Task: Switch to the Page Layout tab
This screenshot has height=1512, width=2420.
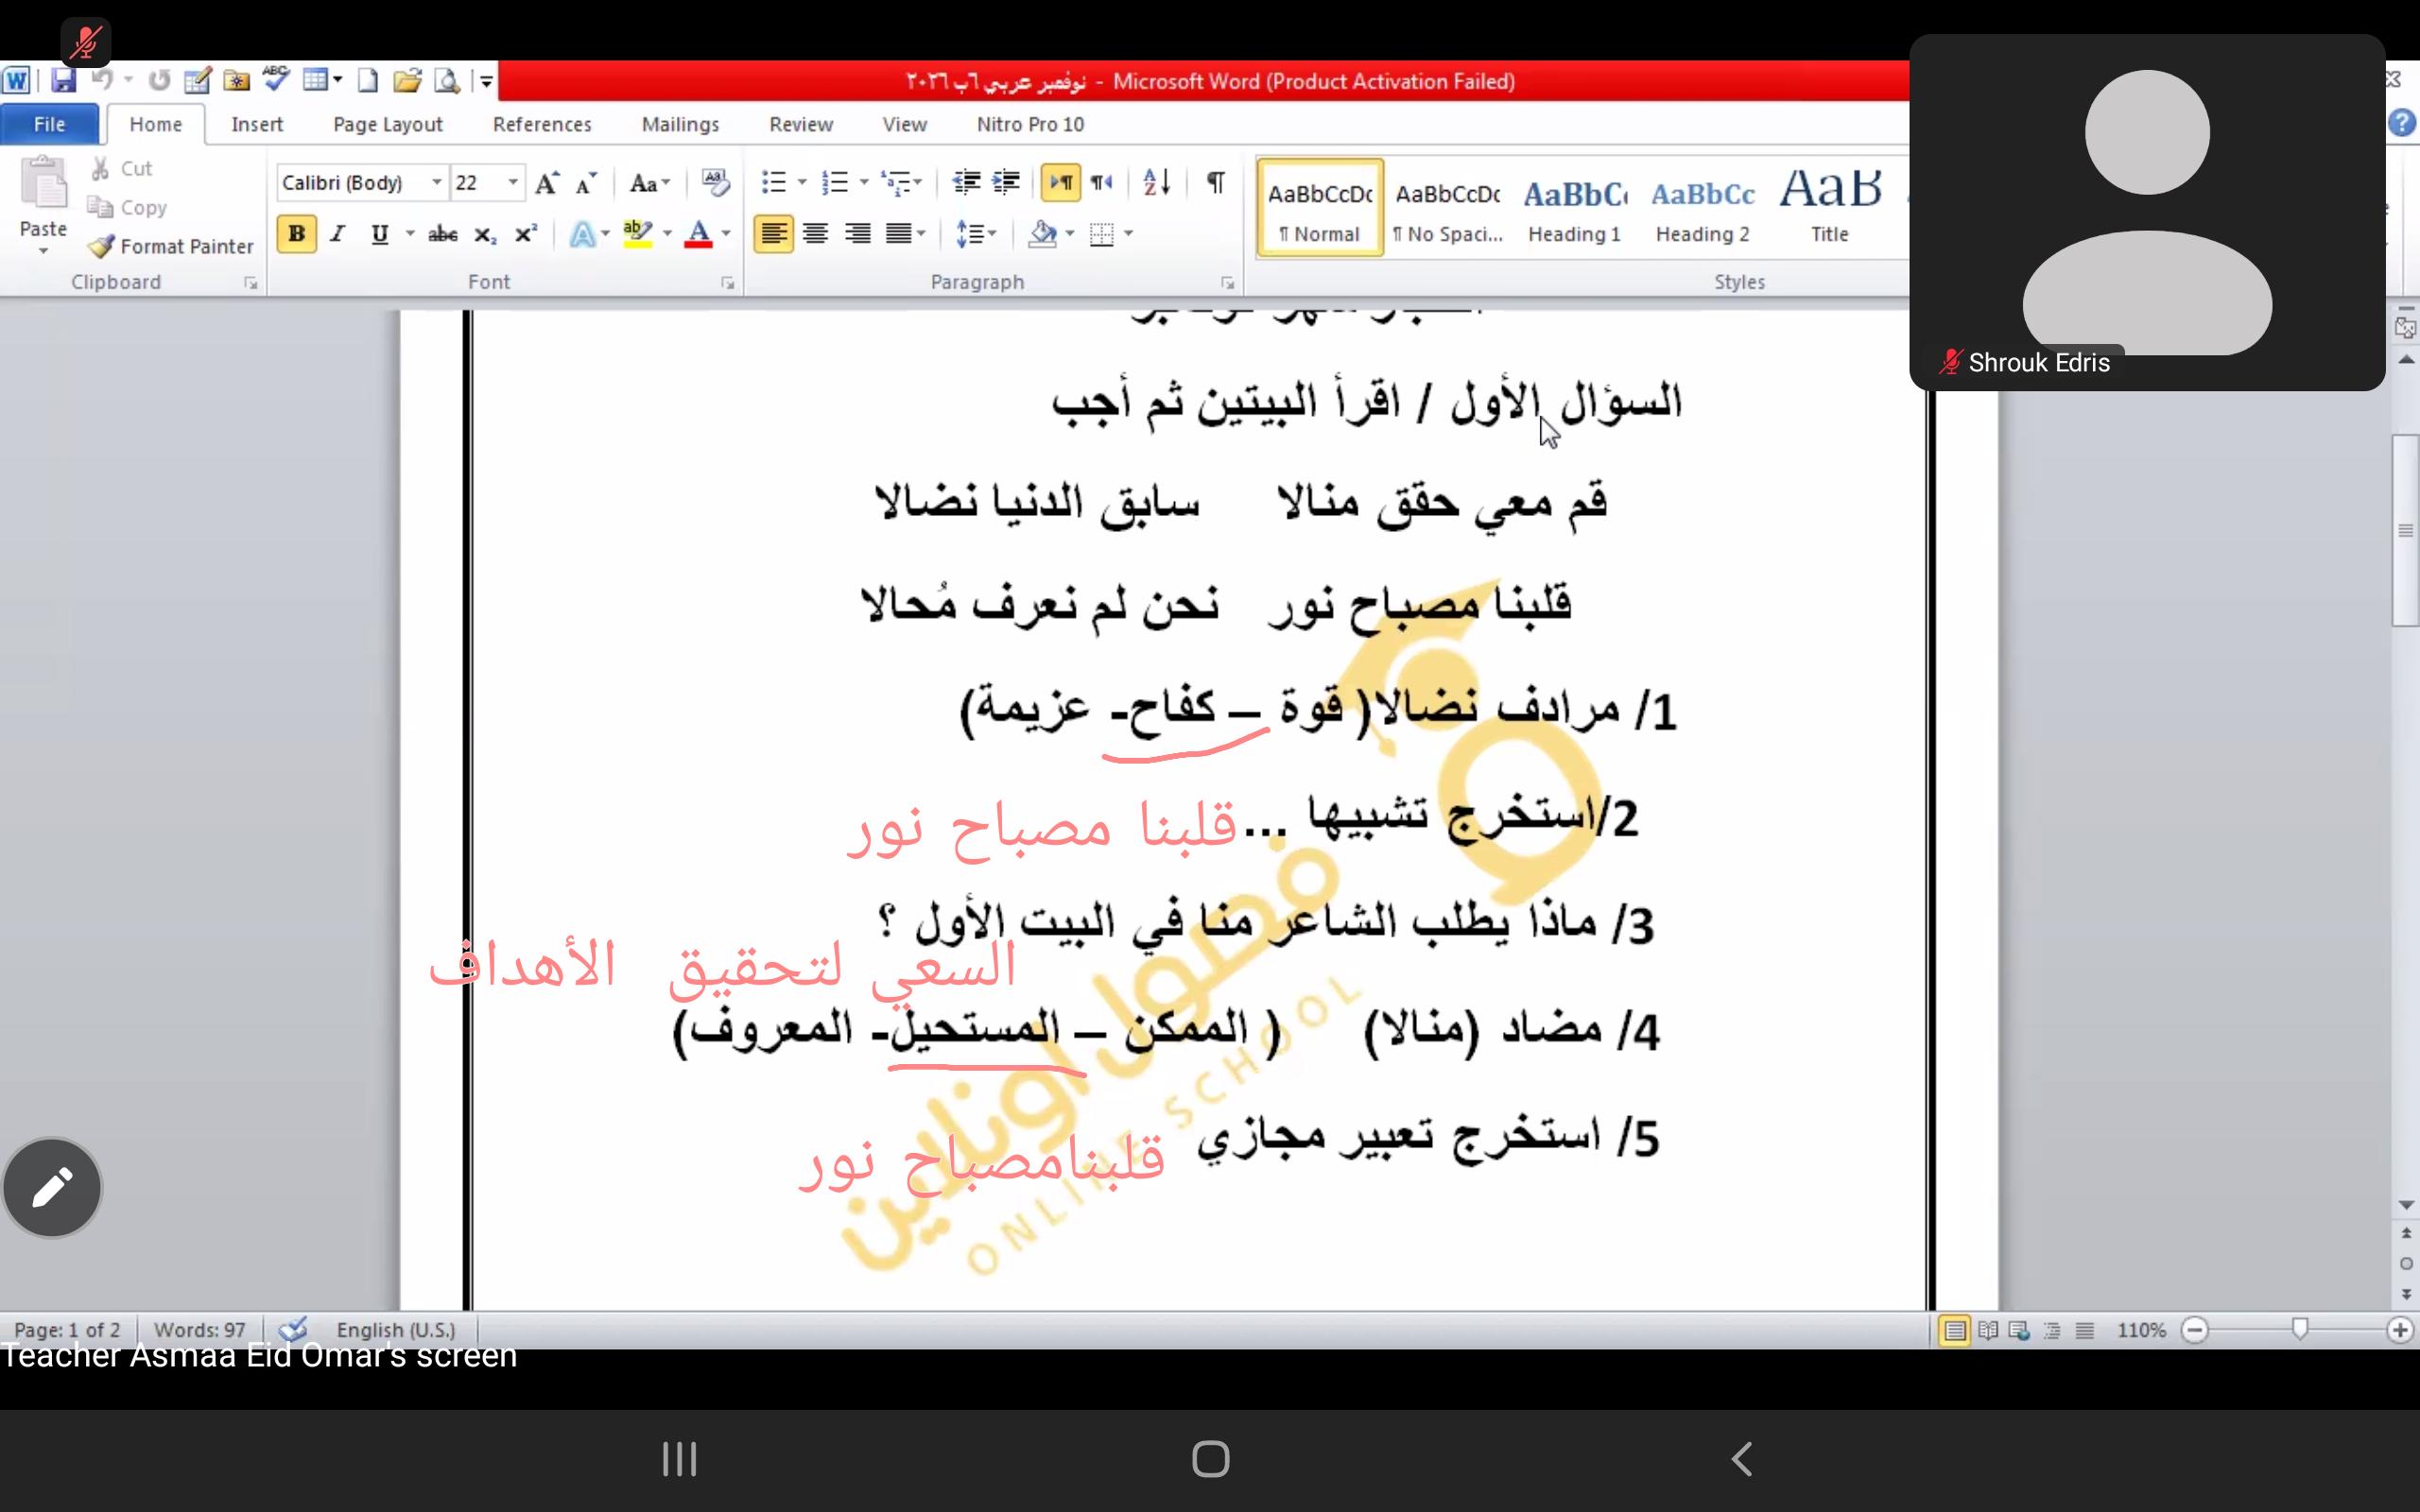Action: 387,124
